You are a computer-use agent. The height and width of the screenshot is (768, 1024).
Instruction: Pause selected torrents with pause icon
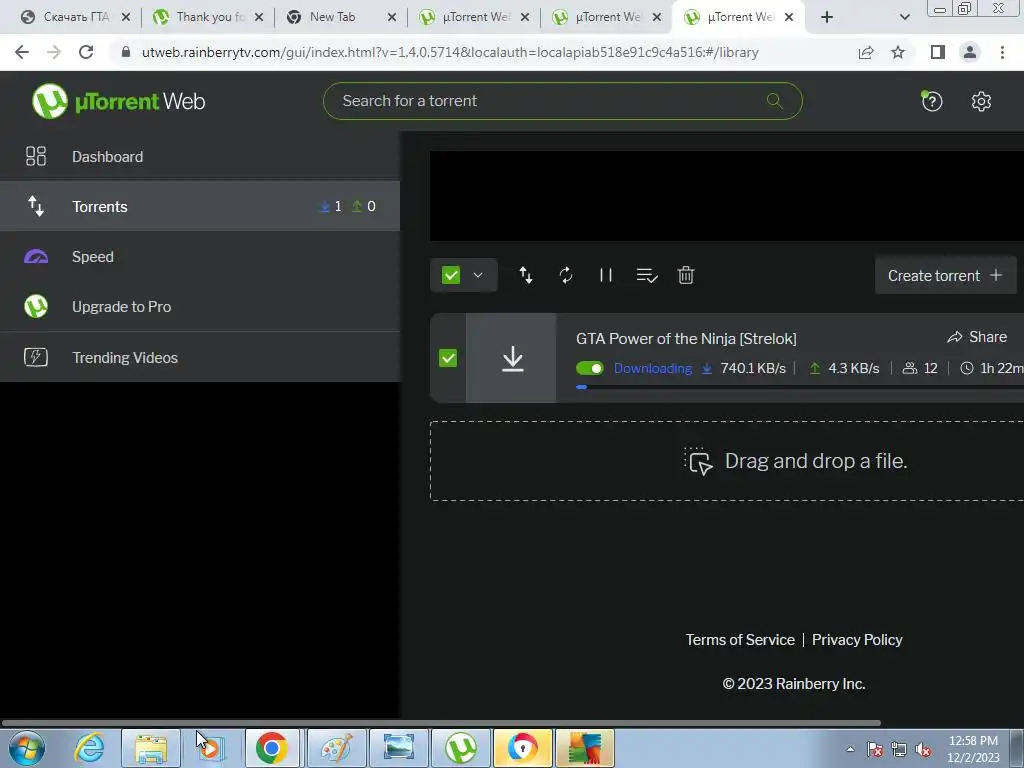(x=605, y=275)
